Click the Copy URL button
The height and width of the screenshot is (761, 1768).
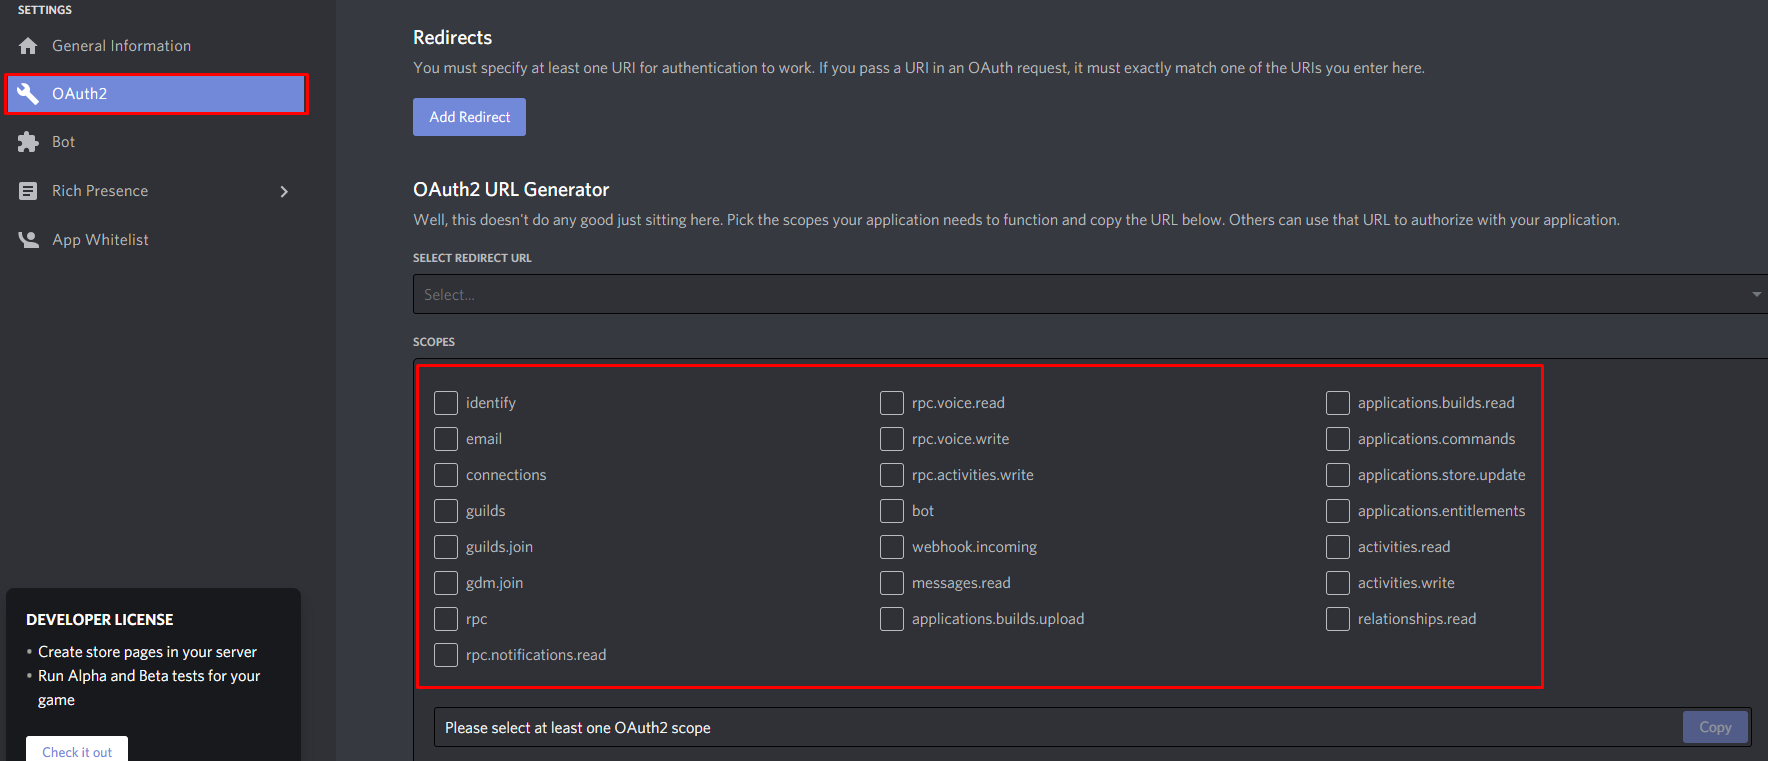click(1715, 727)
